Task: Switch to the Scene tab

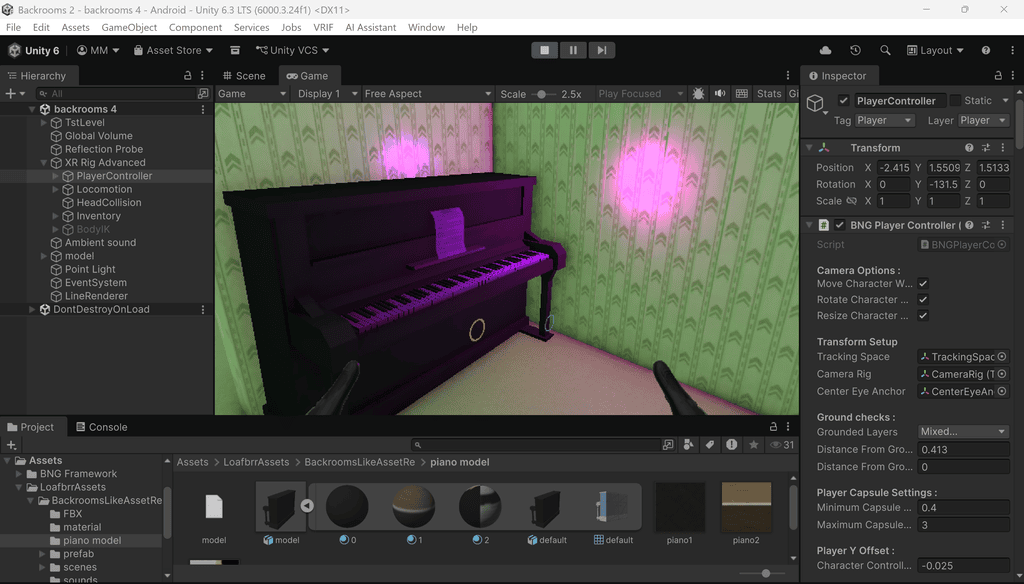Action: pyautogui.click(x=244, y=76)
